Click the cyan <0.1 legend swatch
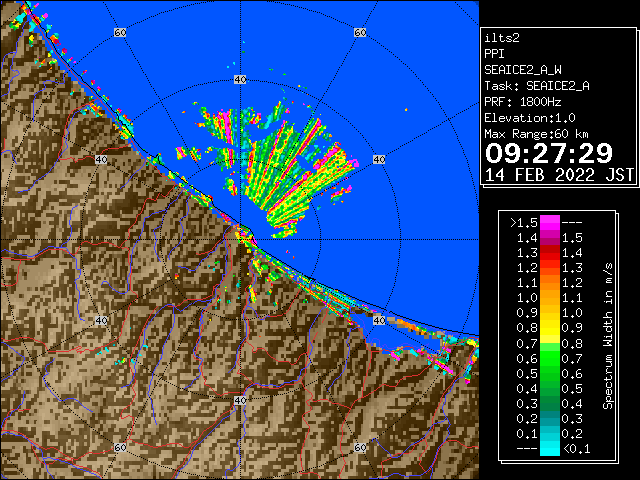 [x=549, y=449]
